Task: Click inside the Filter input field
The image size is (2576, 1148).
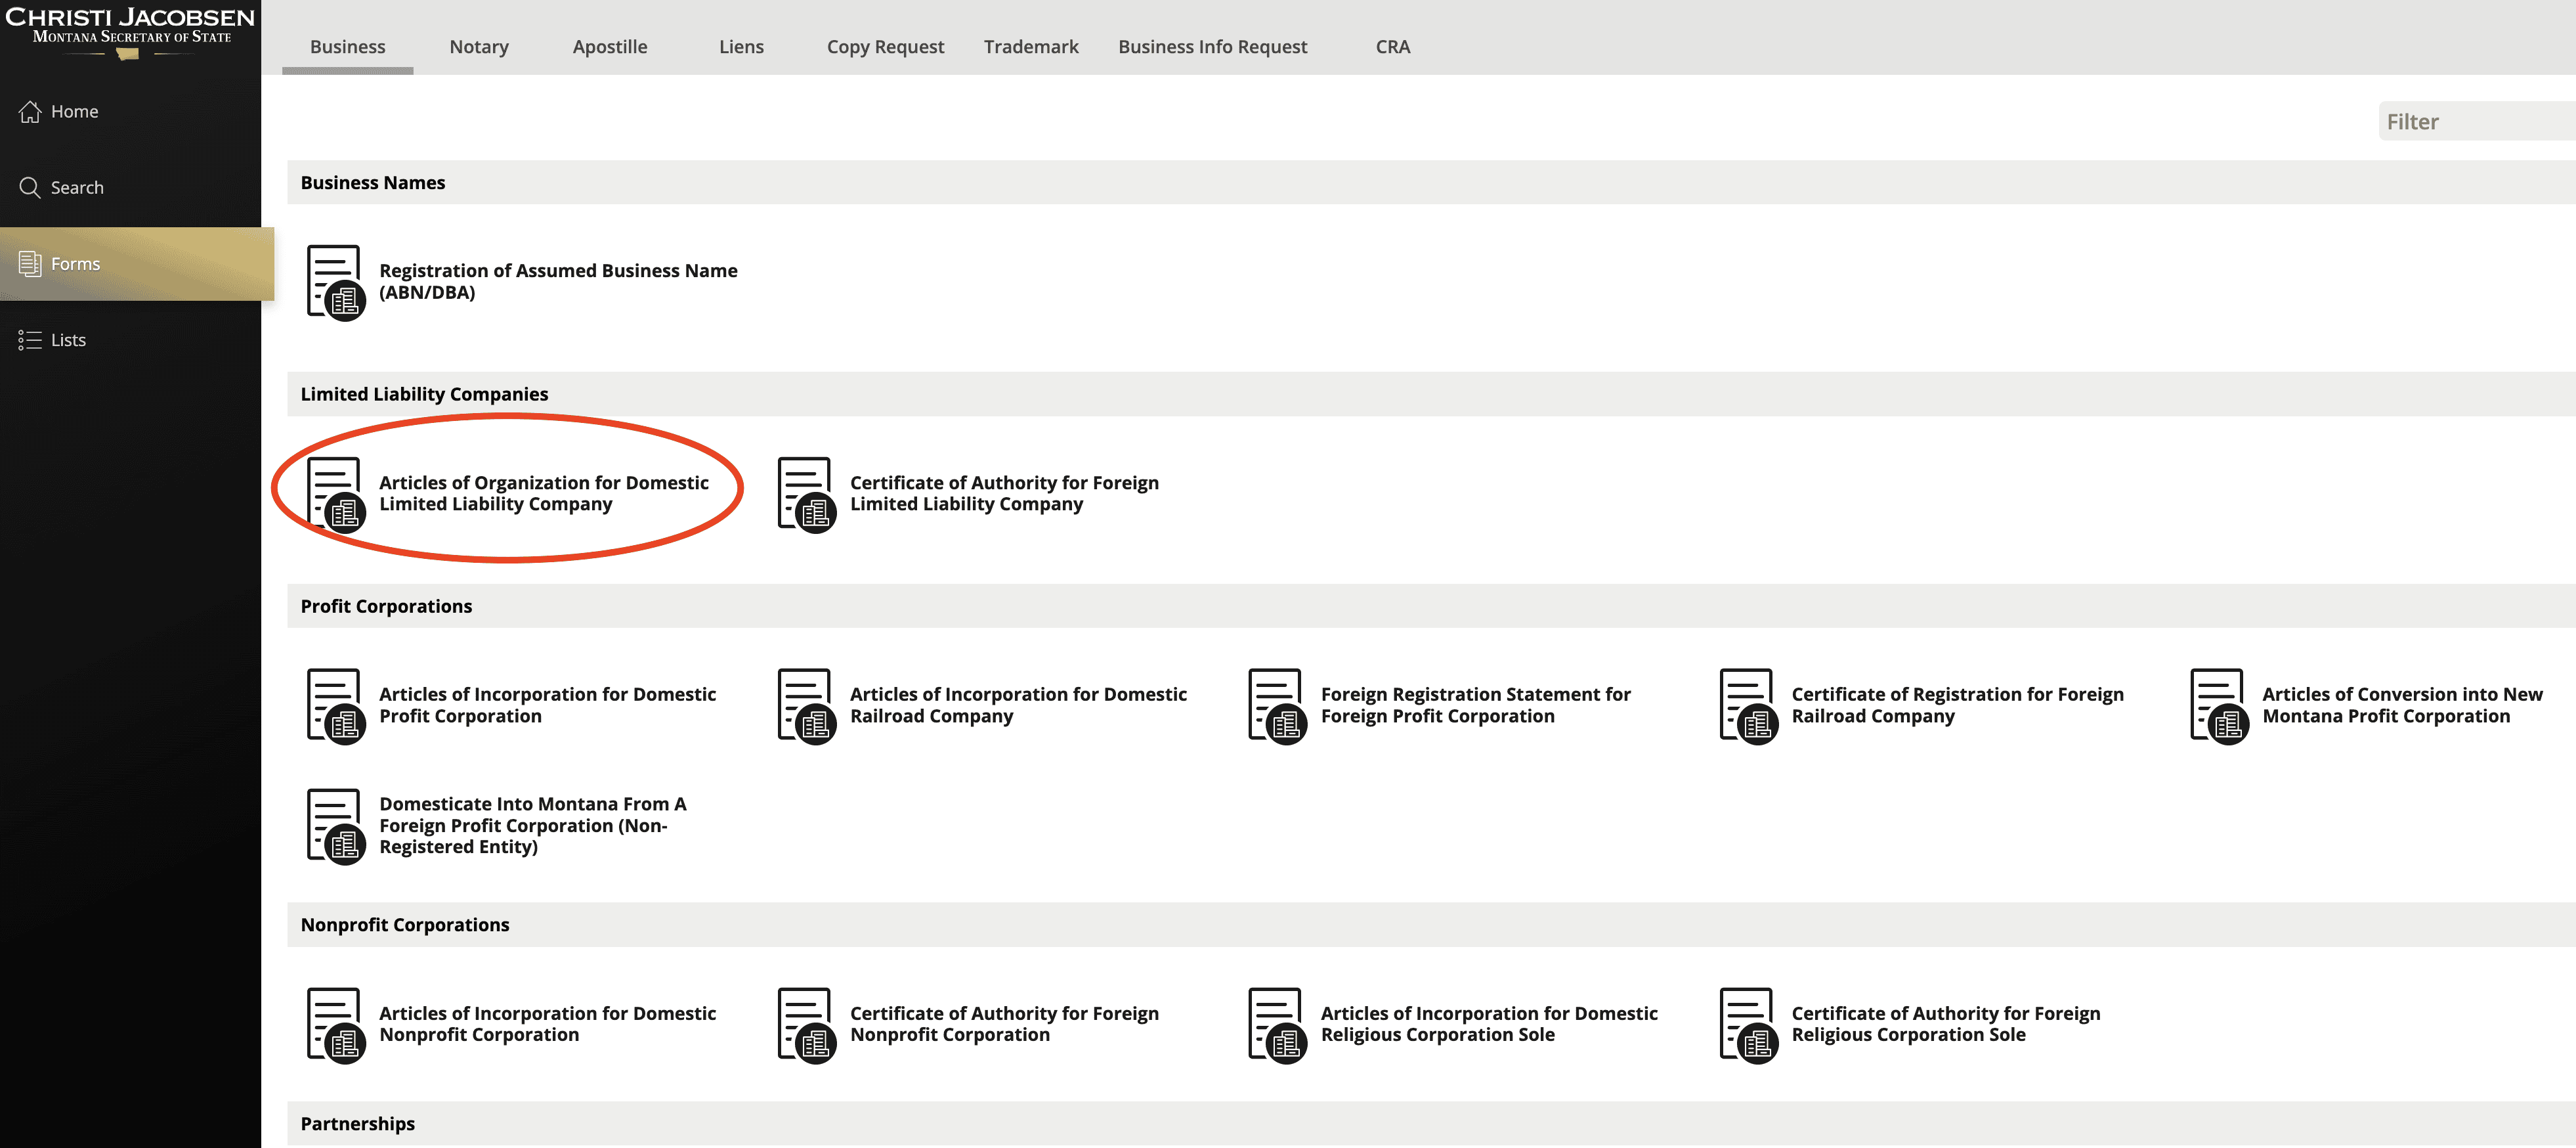Action: 2475,122
